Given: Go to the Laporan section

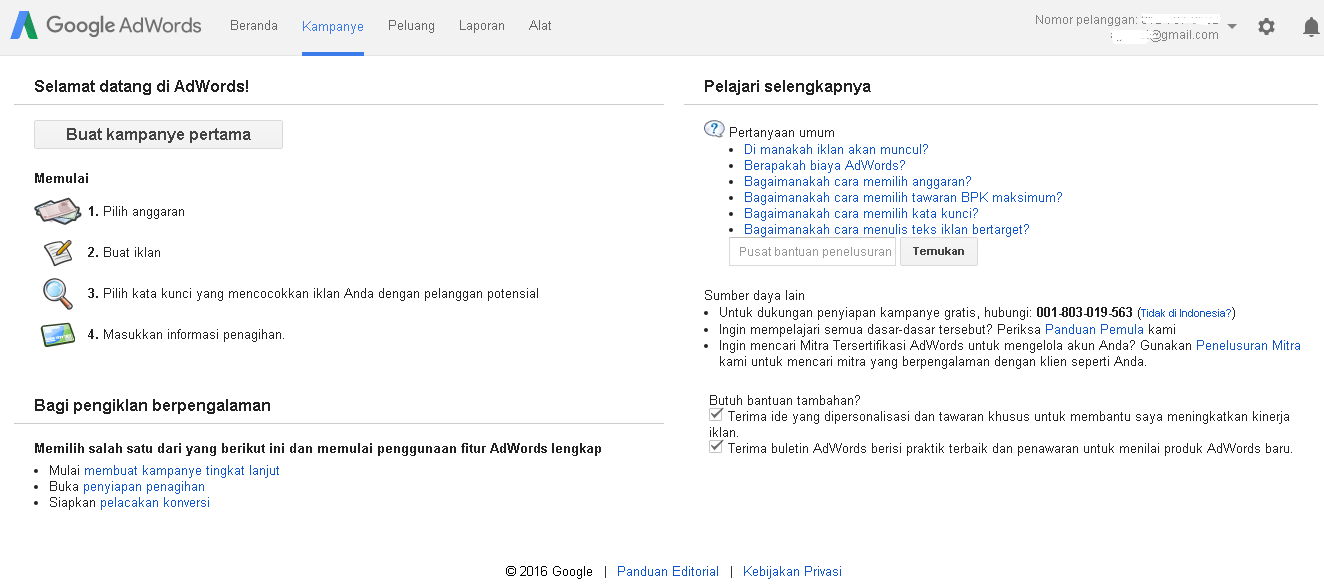Looking at the screenshot, I should click(x=481, y=26).
